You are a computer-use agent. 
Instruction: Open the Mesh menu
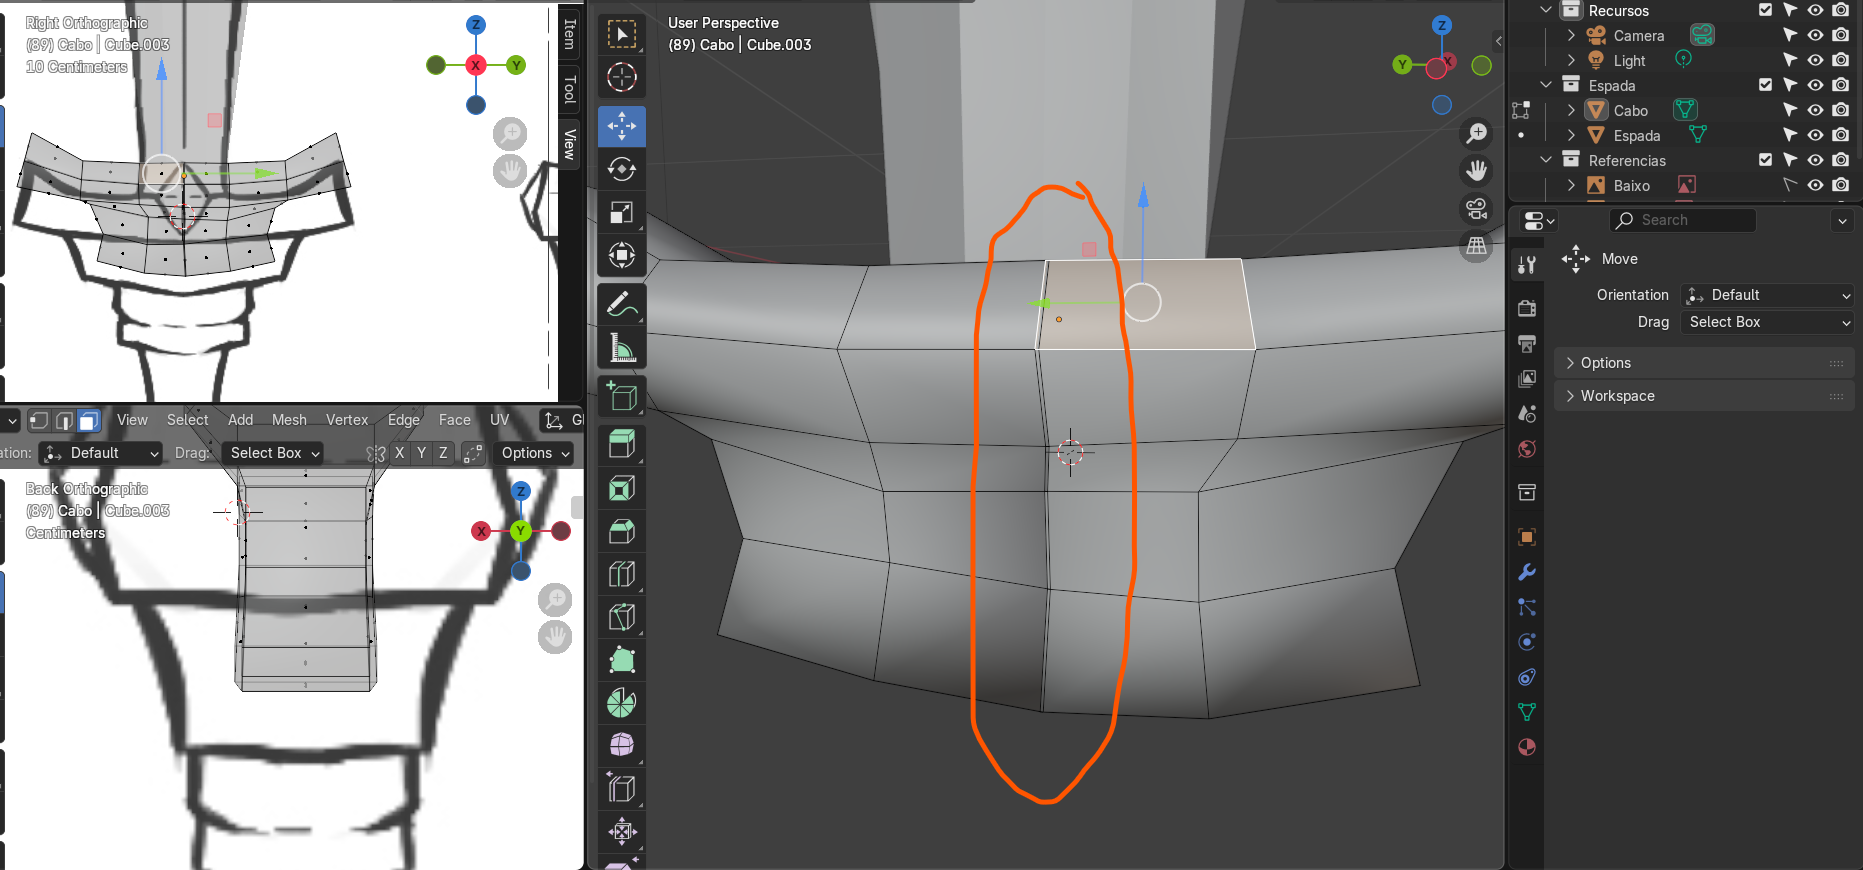tap(289, 420)
